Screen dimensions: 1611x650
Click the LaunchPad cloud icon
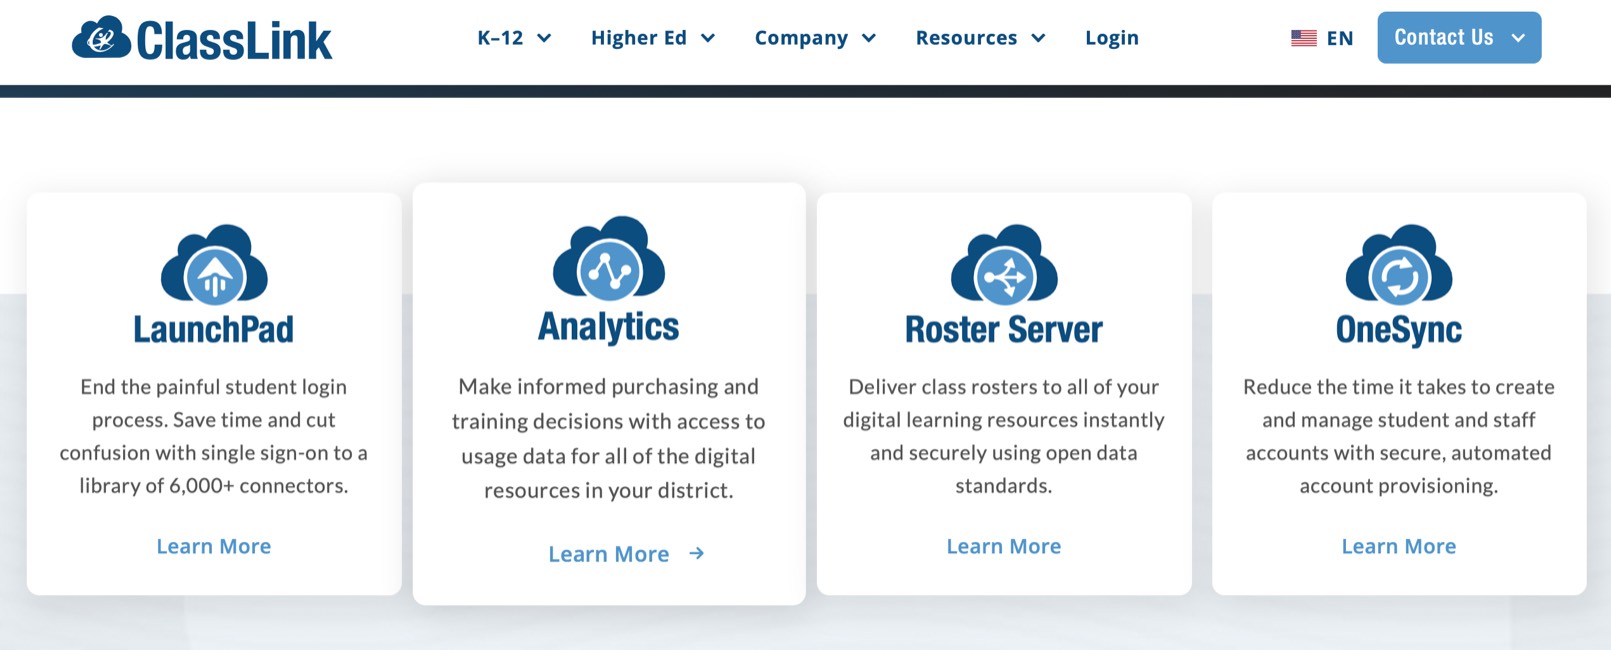(x=214, y=264)
